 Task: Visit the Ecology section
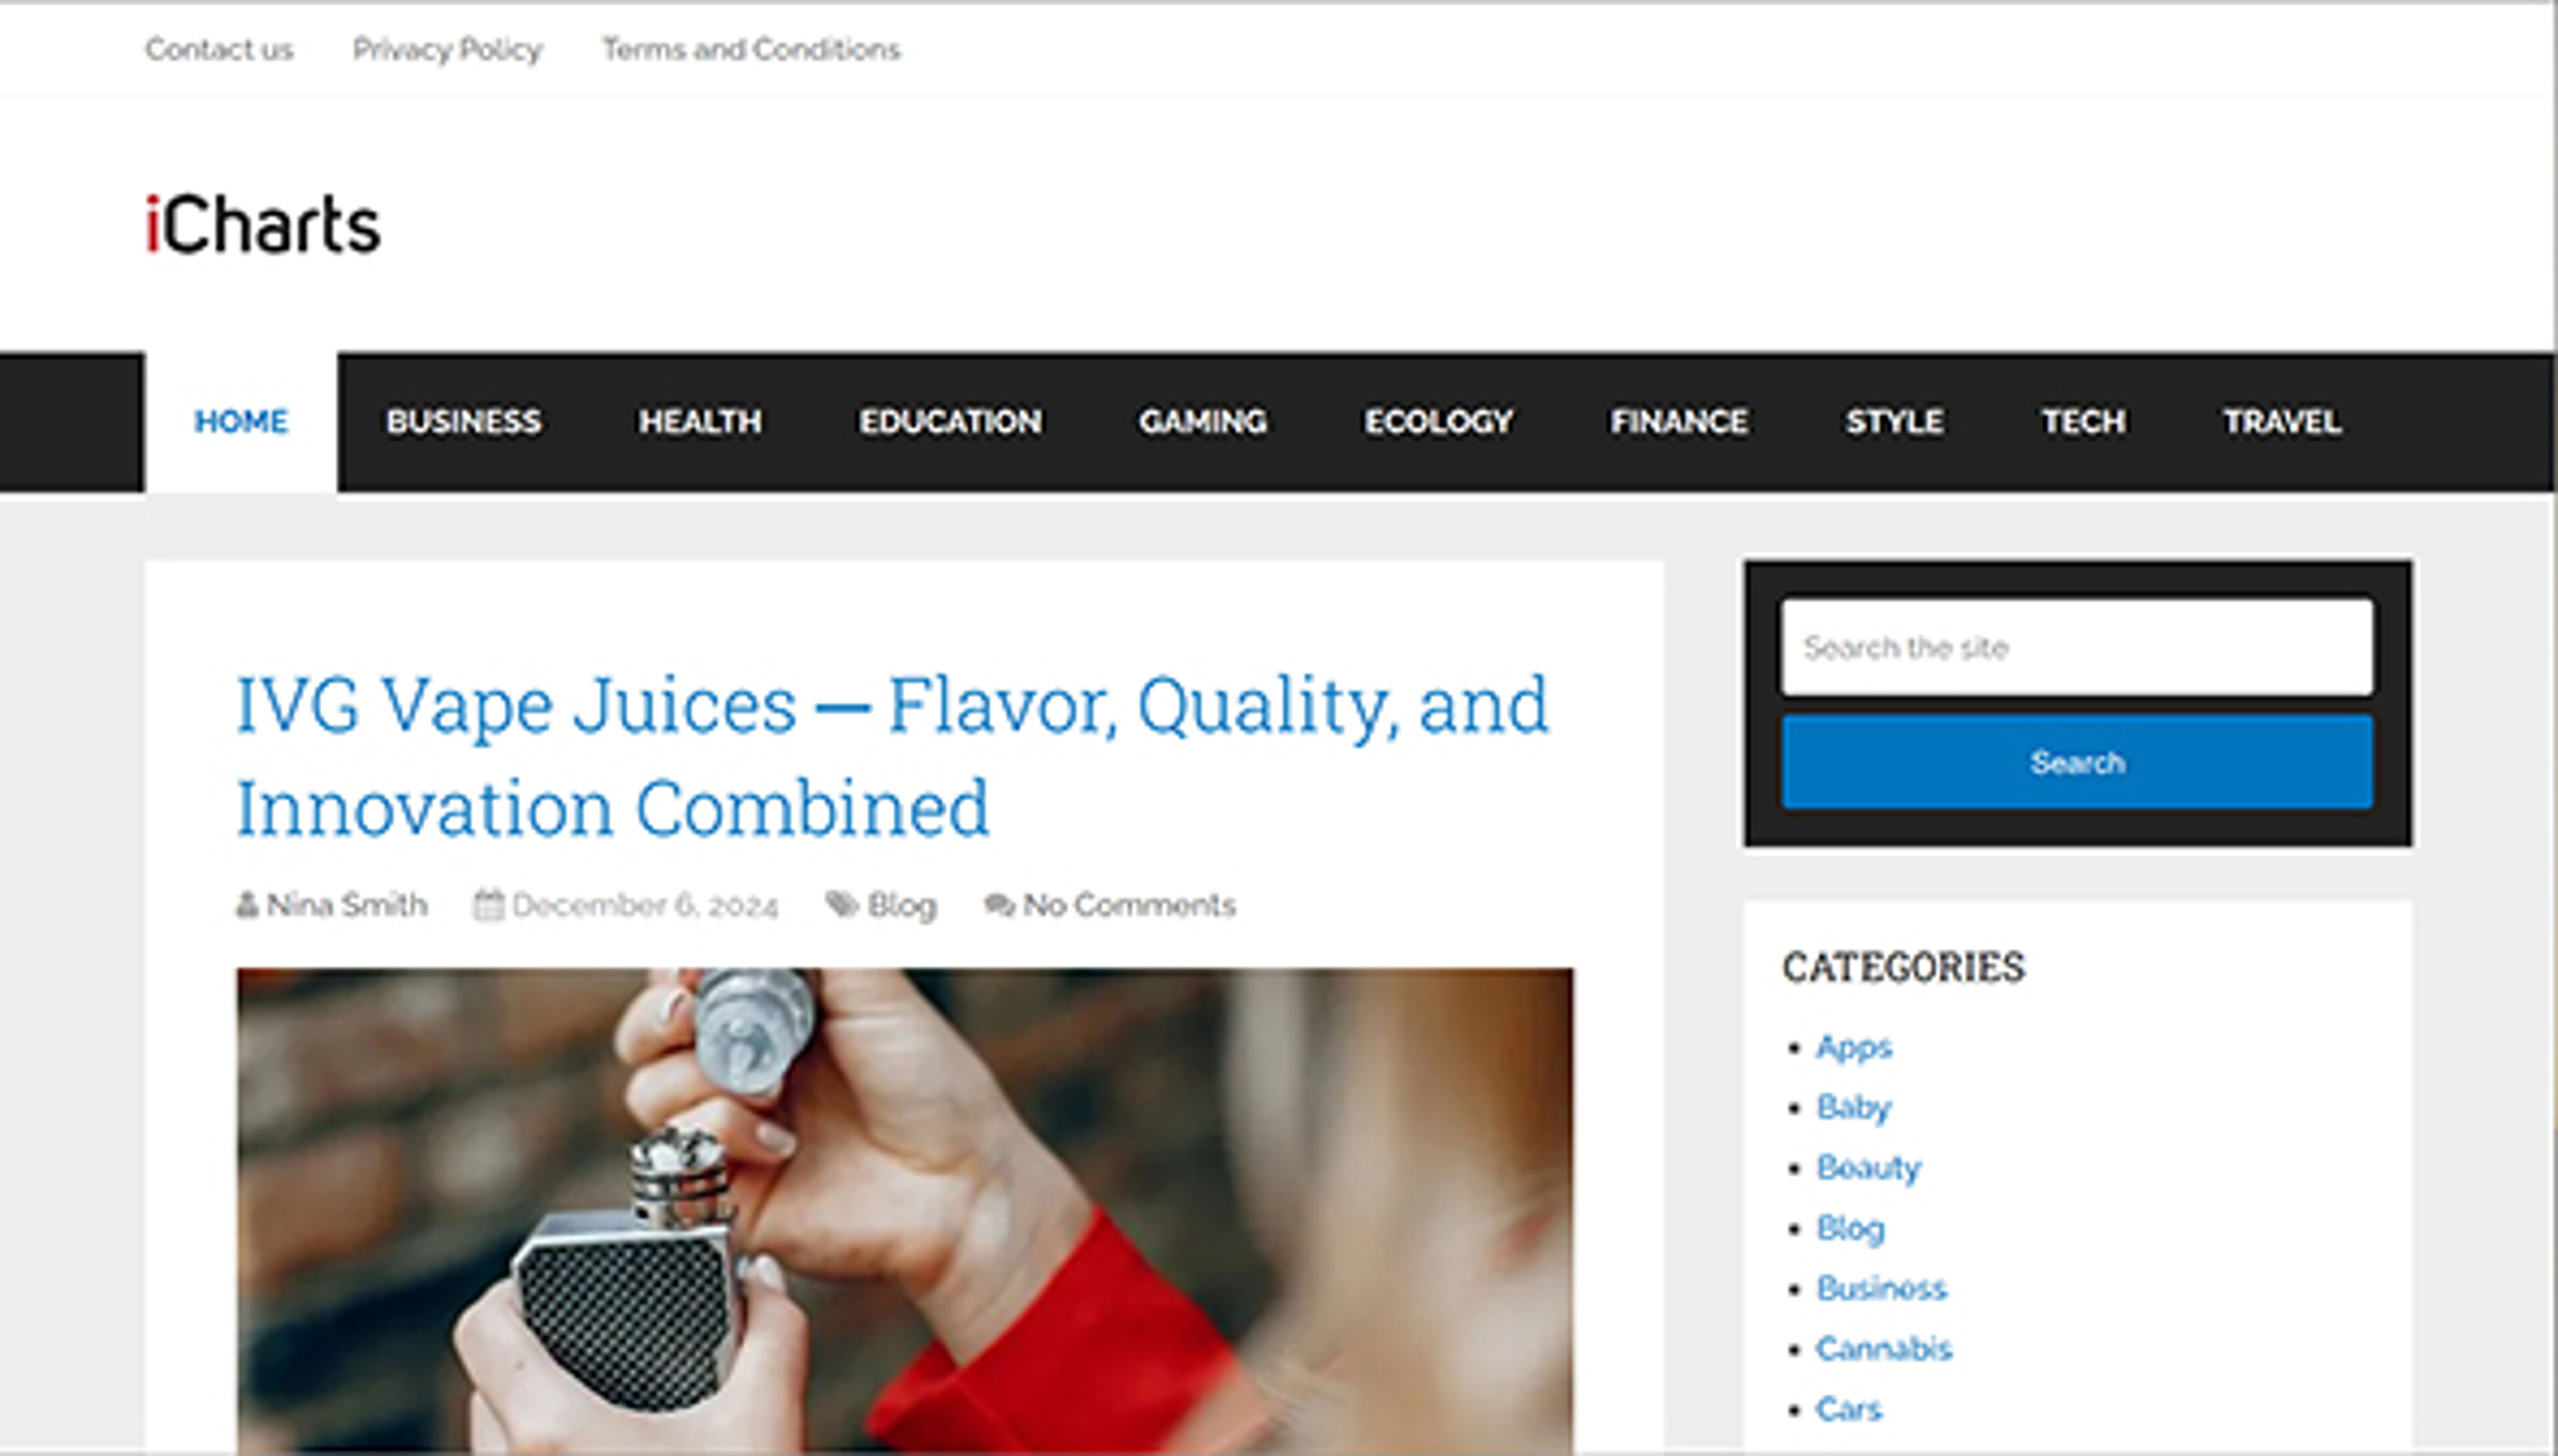pos(1438,421)
